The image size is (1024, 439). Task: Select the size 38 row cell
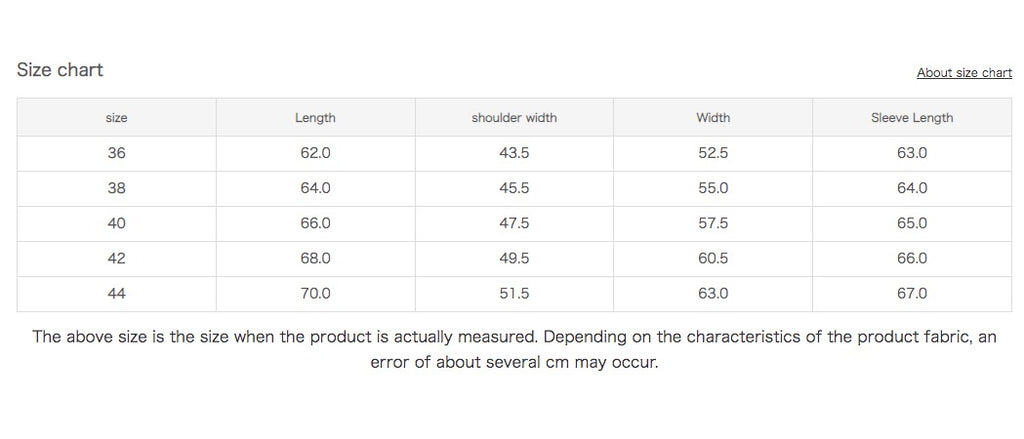pyautogui.click(x=117, y=188)
